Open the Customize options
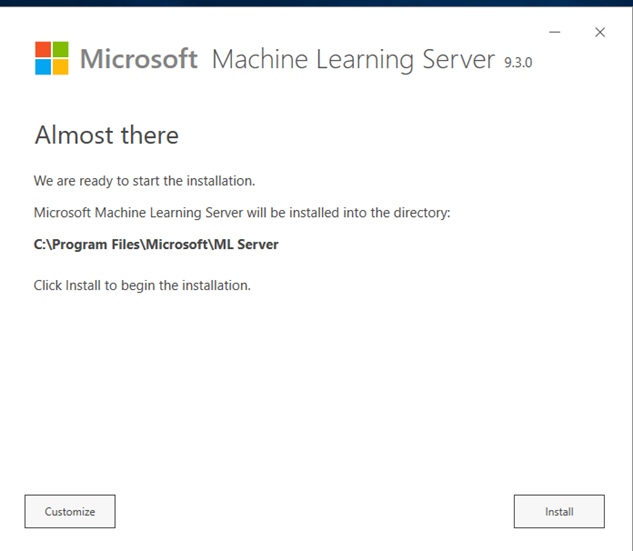This screenshot has width=633, height=551. point(70,511)
